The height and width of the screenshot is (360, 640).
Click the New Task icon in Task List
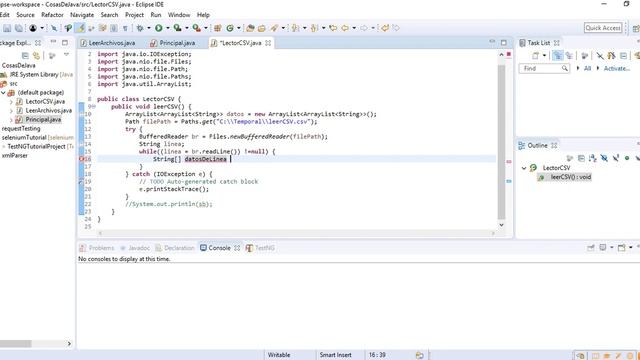pyautogui.click(x=535, y=56)
